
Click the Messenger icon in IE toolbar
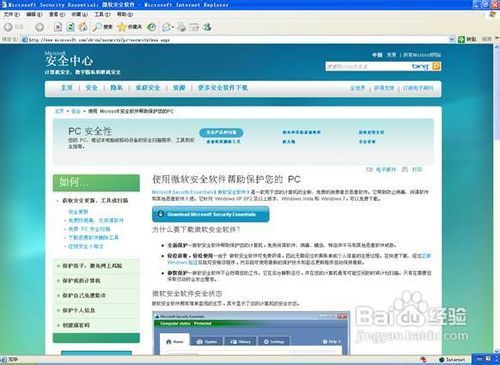coord(207,27)
